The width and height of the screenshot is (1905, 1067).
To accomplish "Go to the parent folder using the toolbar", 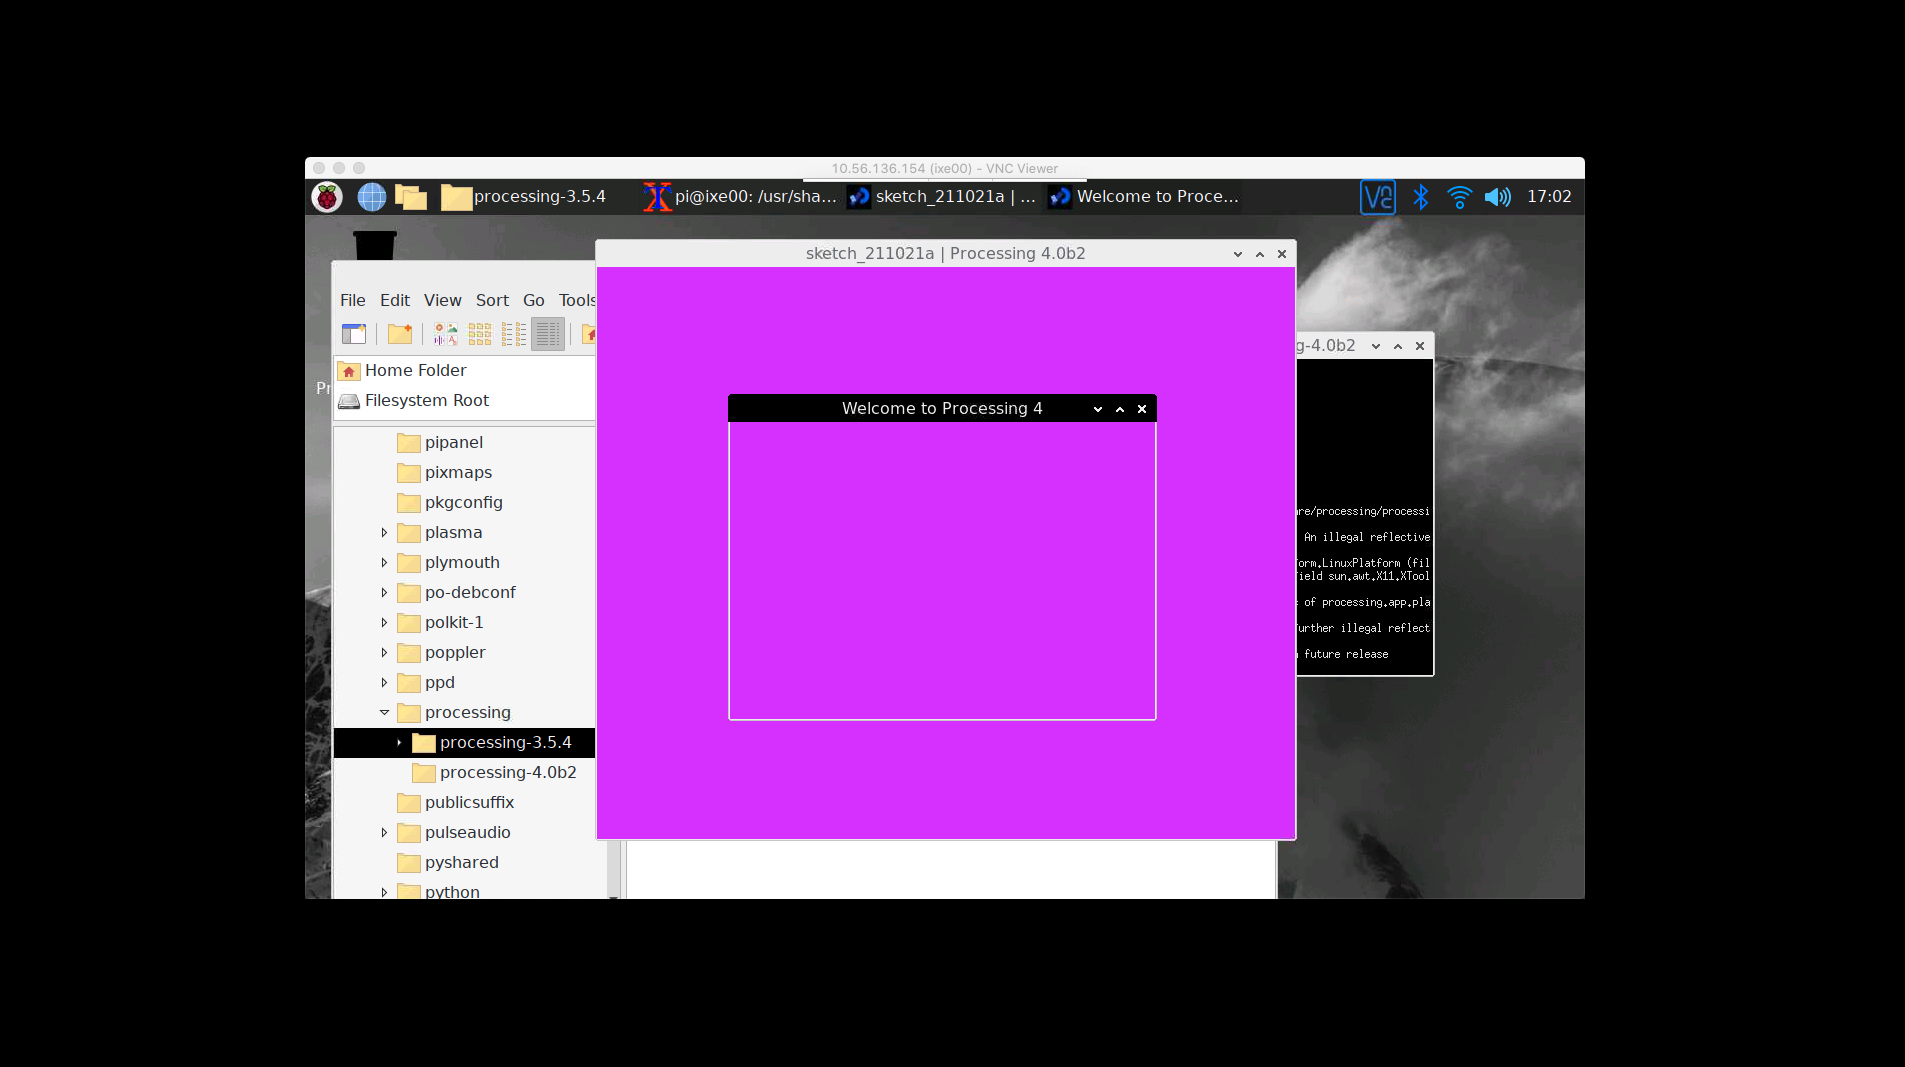I will pos(590,334).
